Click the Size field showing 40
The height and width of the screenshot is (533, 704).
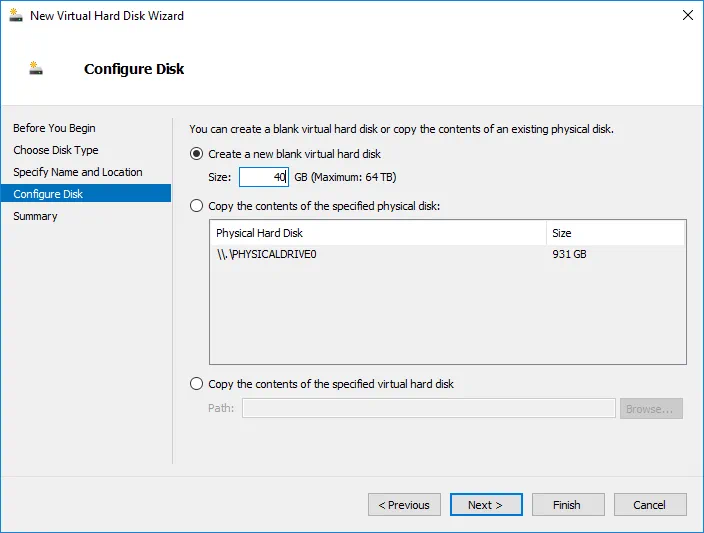(264, 177)
